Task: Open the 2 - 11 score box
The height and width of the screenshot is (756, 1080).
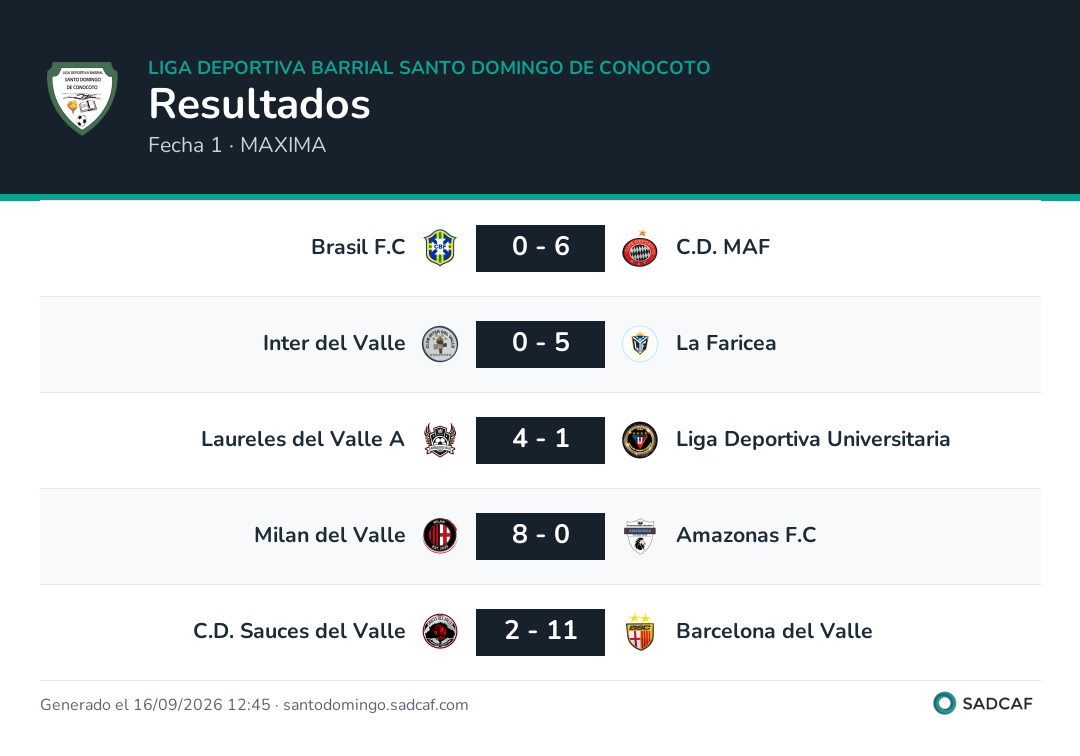Action: coord(541,632)
